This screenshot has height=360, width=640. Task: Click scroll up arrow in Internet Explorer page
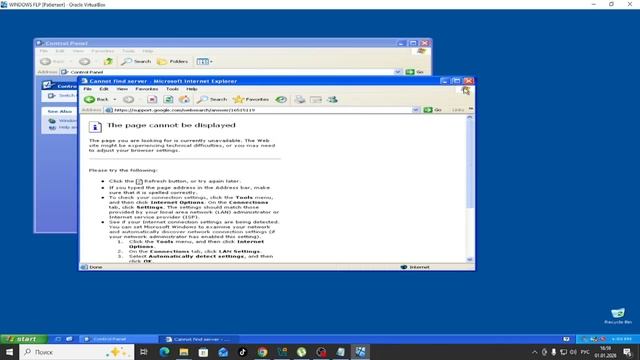[x=470, y=117]
